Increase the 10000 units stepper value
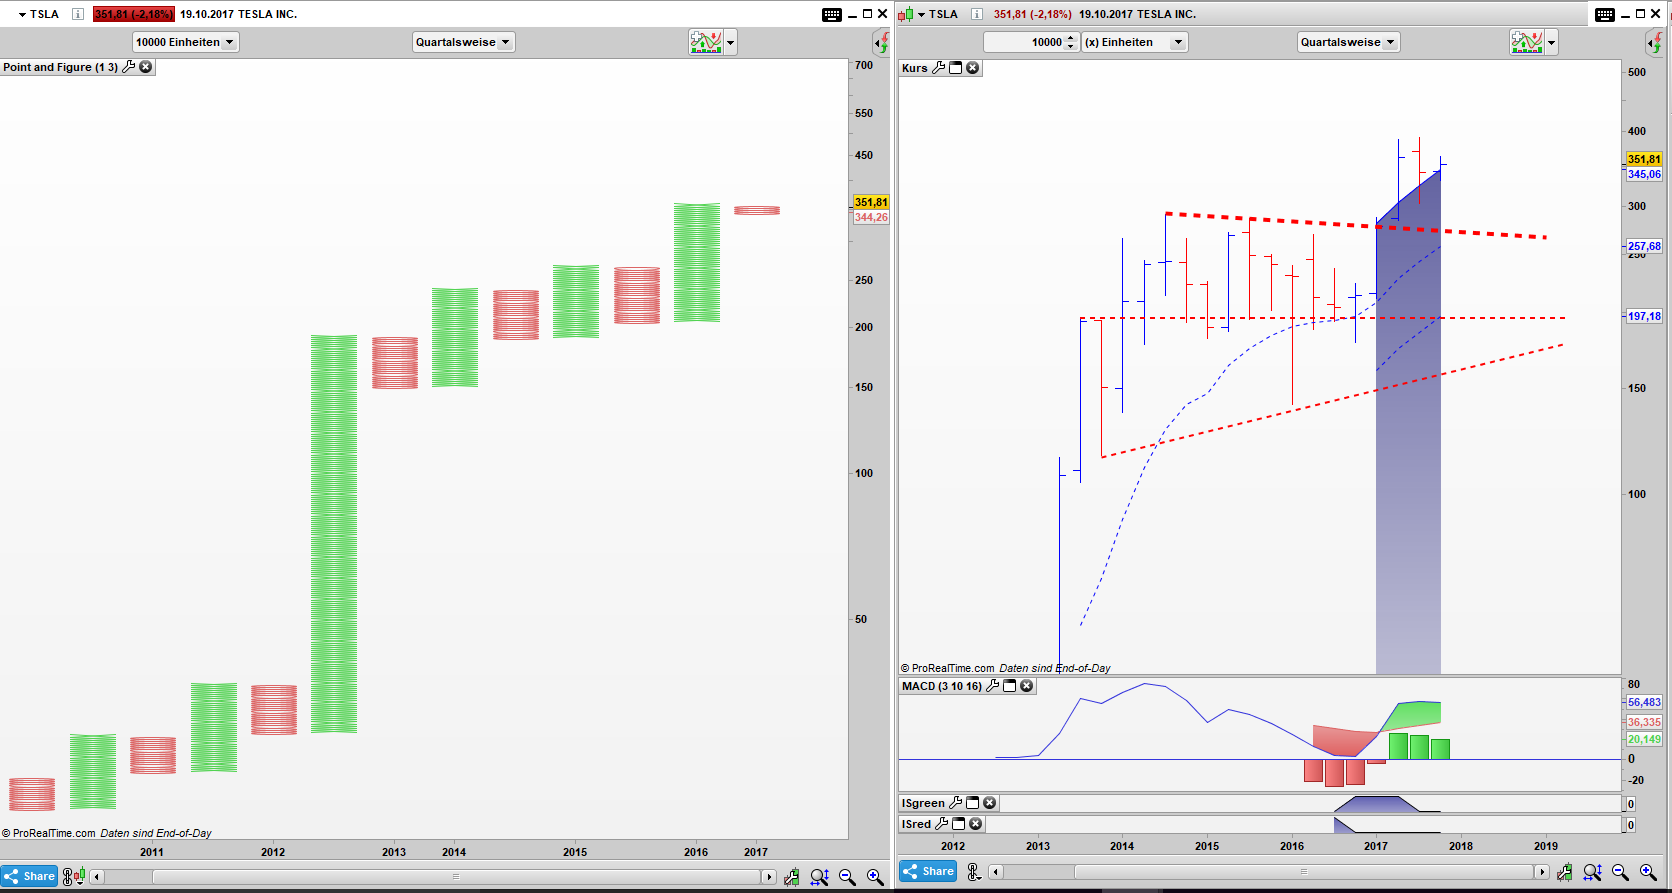Viewport: 1672px width, 893px height. tap(1071, 38)
